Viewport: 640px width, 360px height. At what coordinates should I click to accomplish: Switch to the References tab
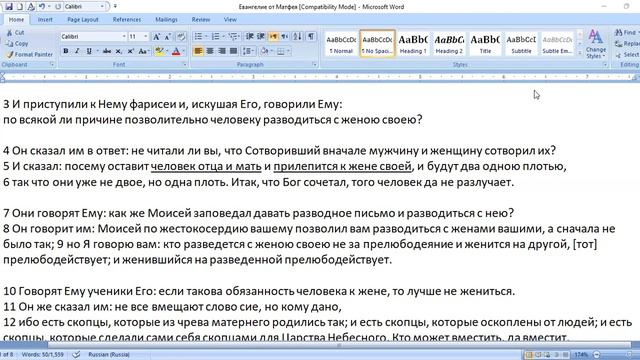(127, 20)
